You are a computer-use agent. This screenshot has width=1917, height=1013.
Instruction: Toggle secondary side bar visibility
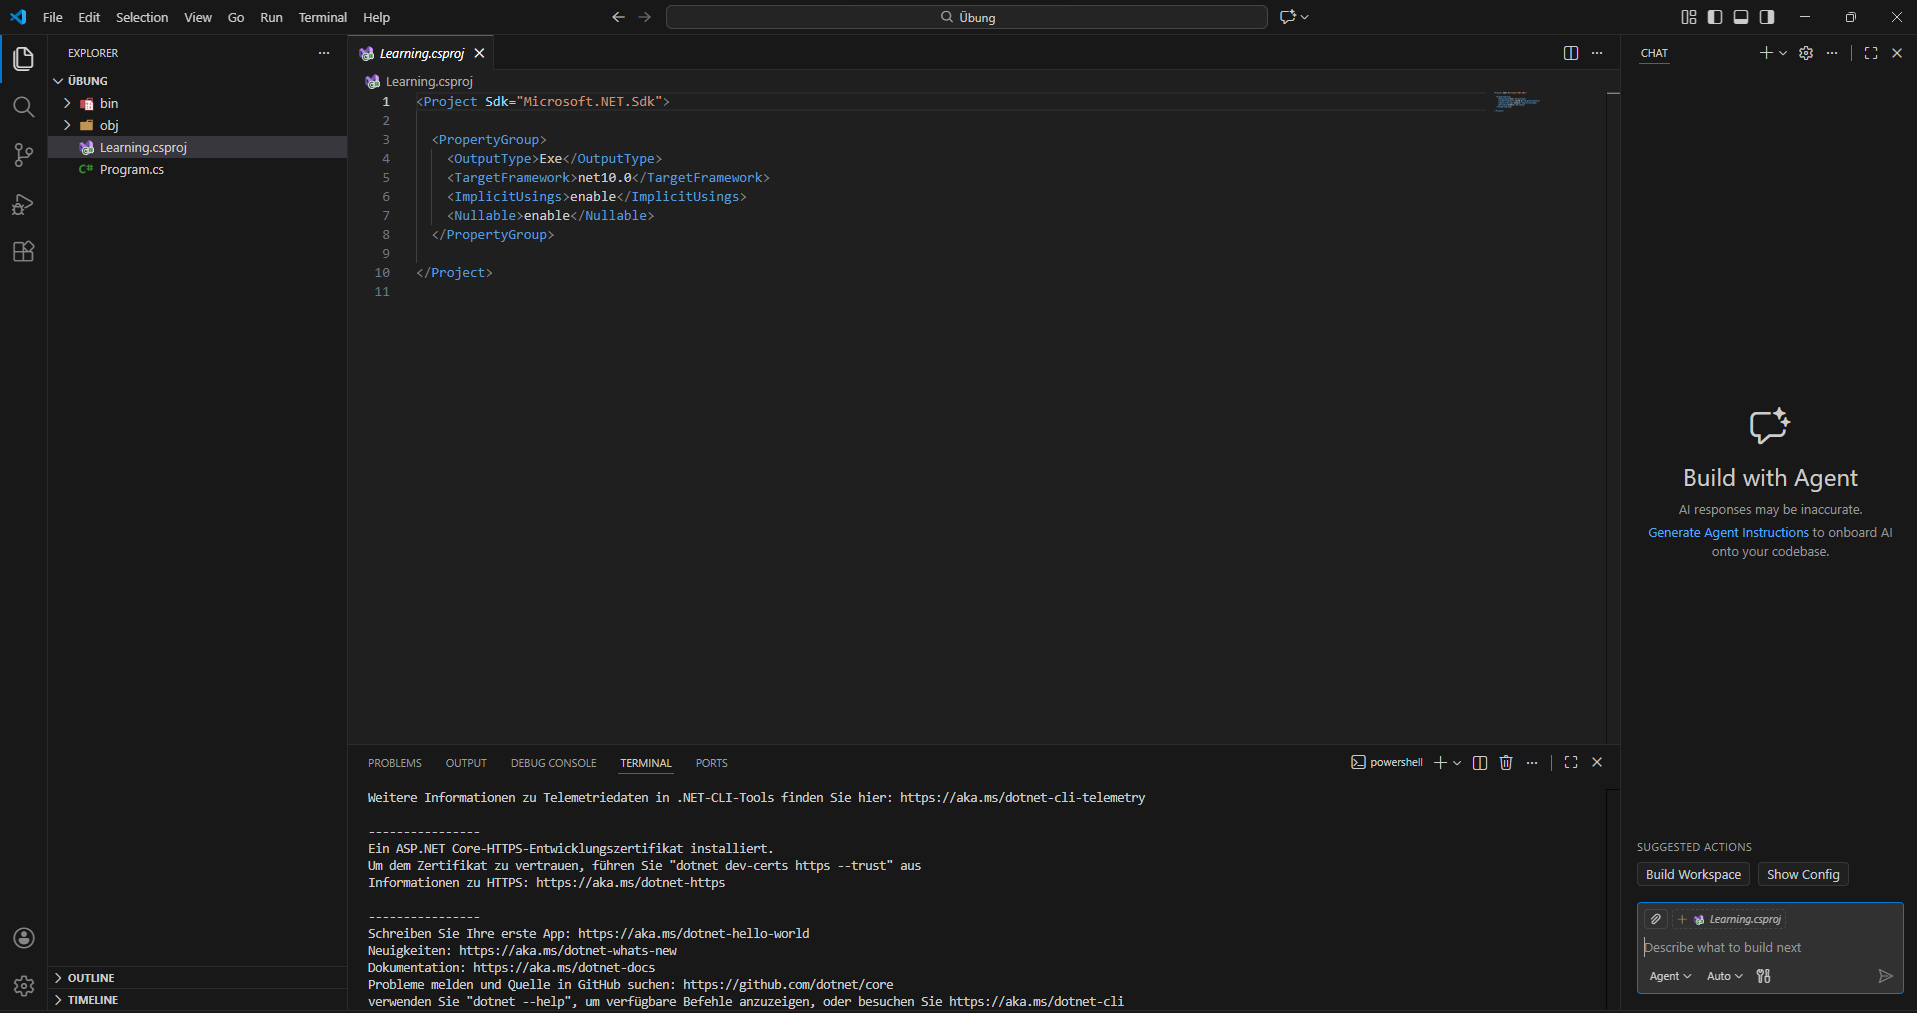click(x=1767, y=17)
